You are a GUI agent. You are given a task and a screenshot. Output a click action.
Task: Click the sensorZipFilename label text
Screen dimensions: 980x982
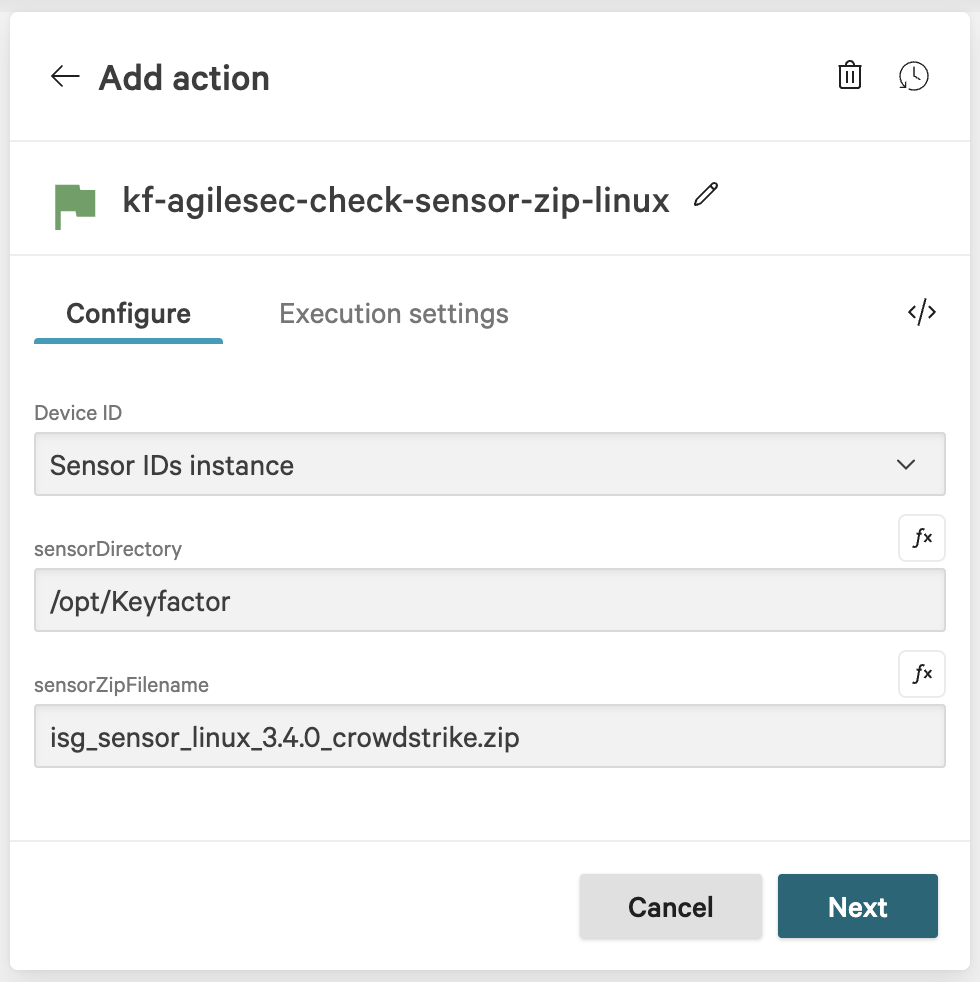pyautogui.click(x=121, y=685)
